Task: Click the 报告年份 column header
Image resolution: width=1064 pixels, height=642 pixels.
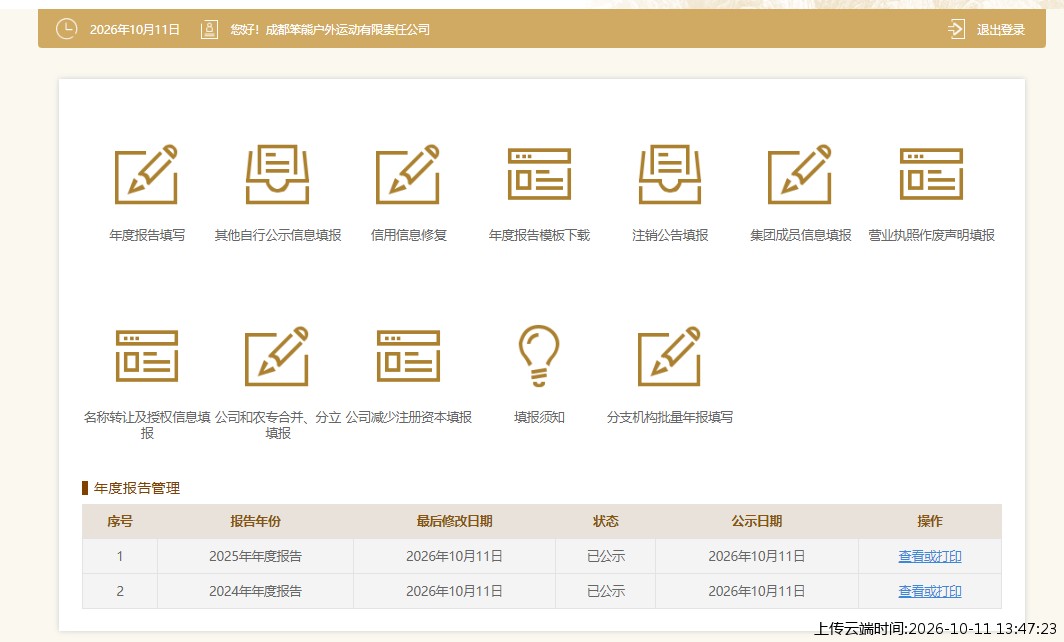Action: (255, 521)
